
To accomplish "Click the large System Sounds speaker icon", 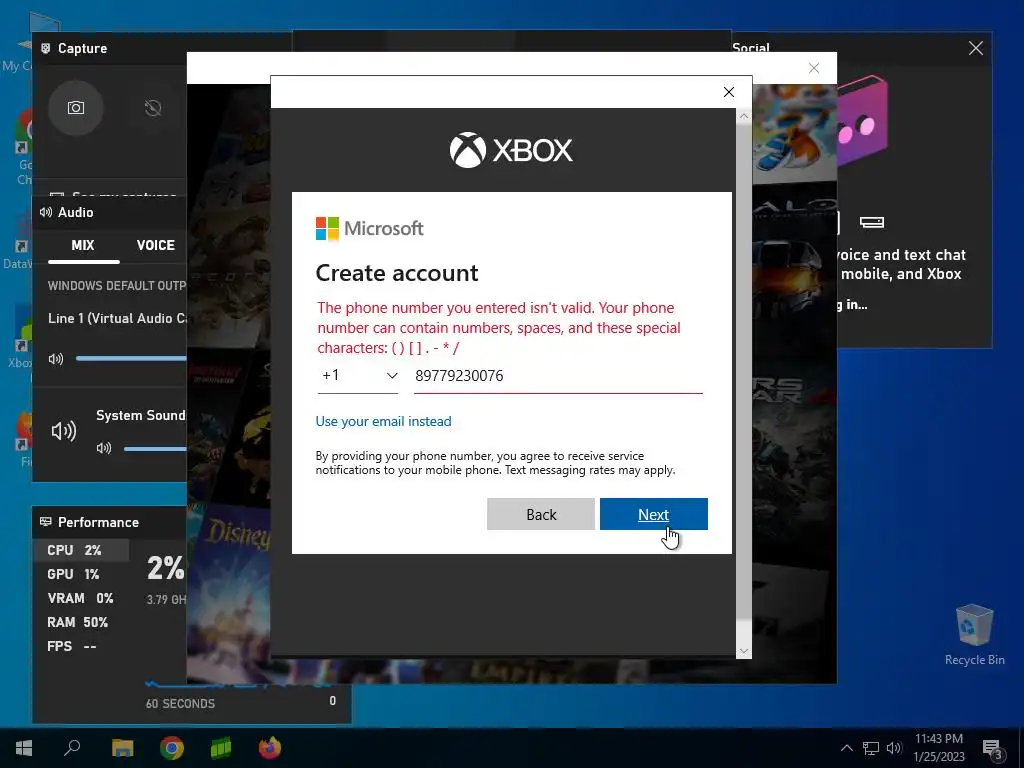I will click(x=64, y=430).
